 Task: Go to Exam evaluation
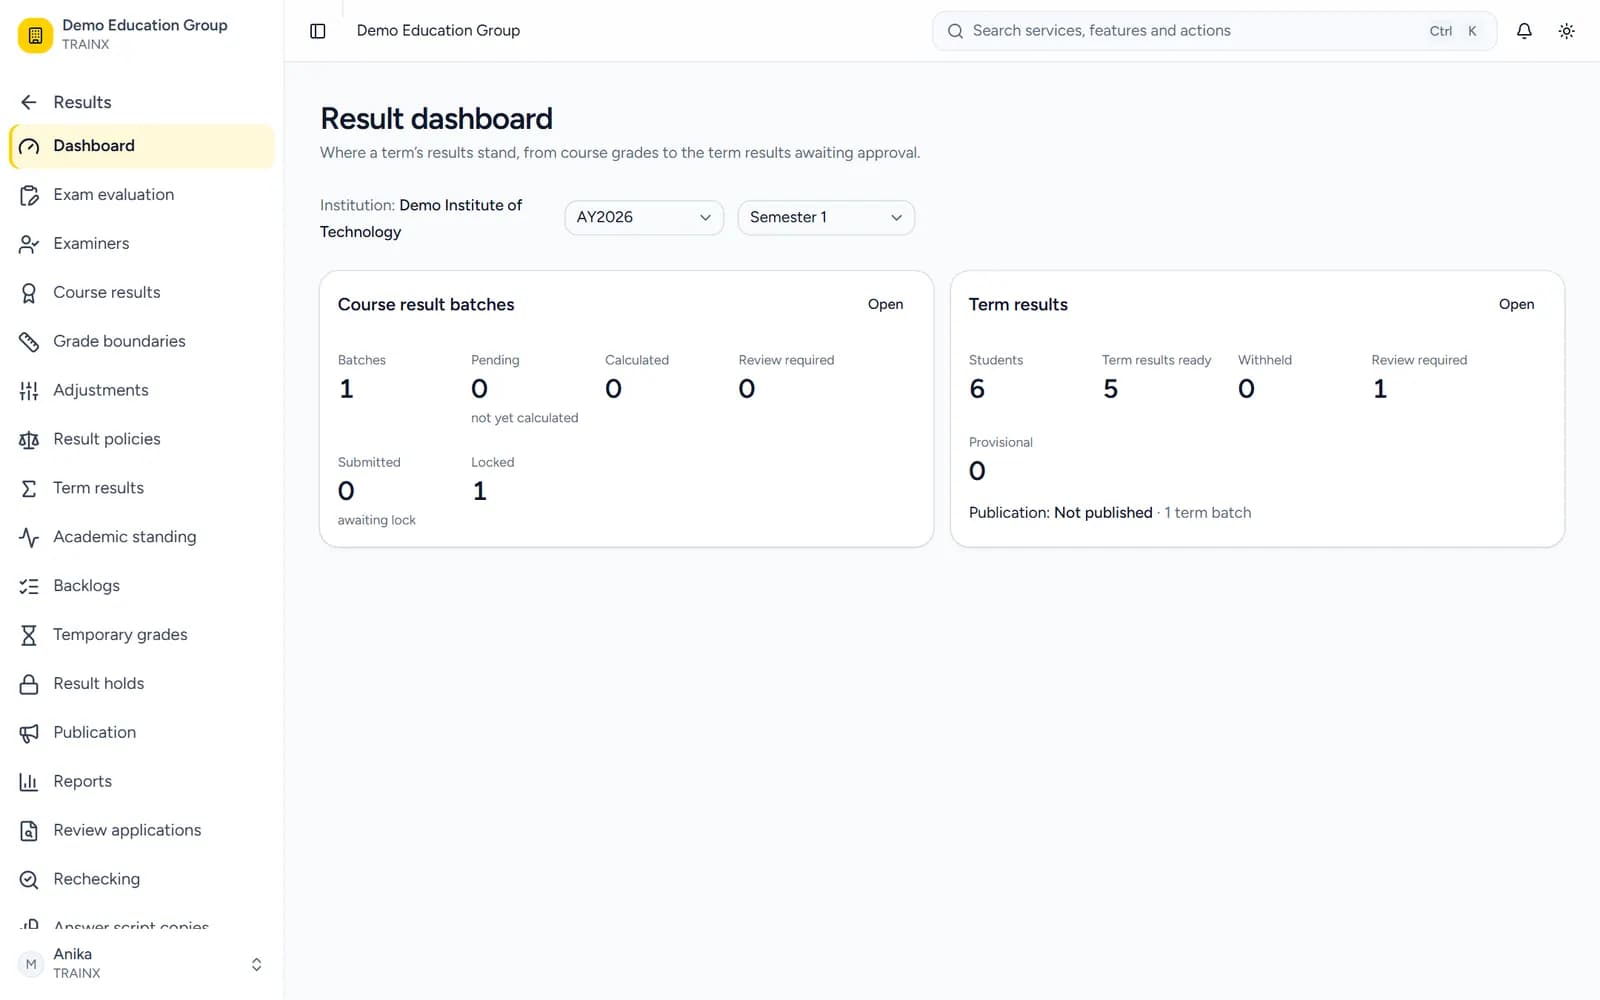[x=142, y=195]
